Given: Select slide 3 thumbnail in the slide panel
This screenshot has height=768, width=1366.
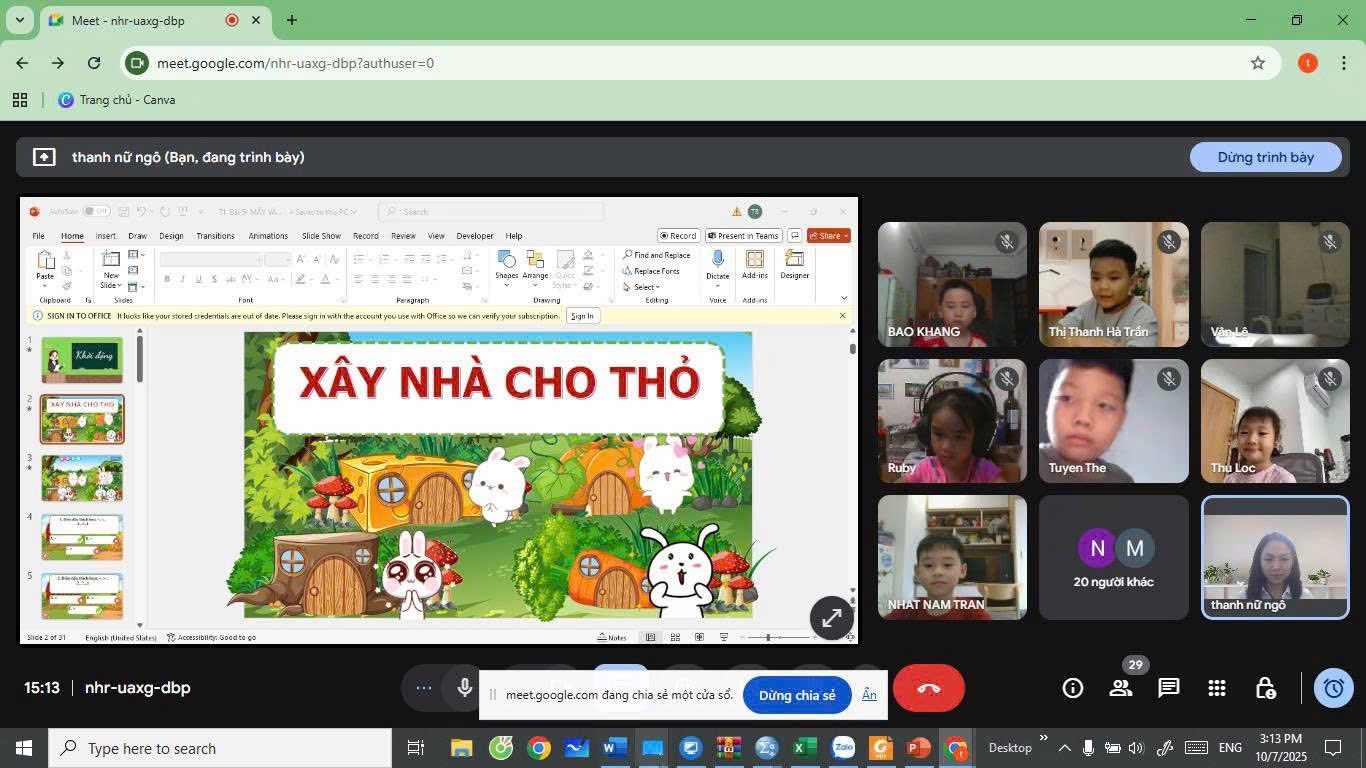Looking at the screenshot, I should pos(82,478).
